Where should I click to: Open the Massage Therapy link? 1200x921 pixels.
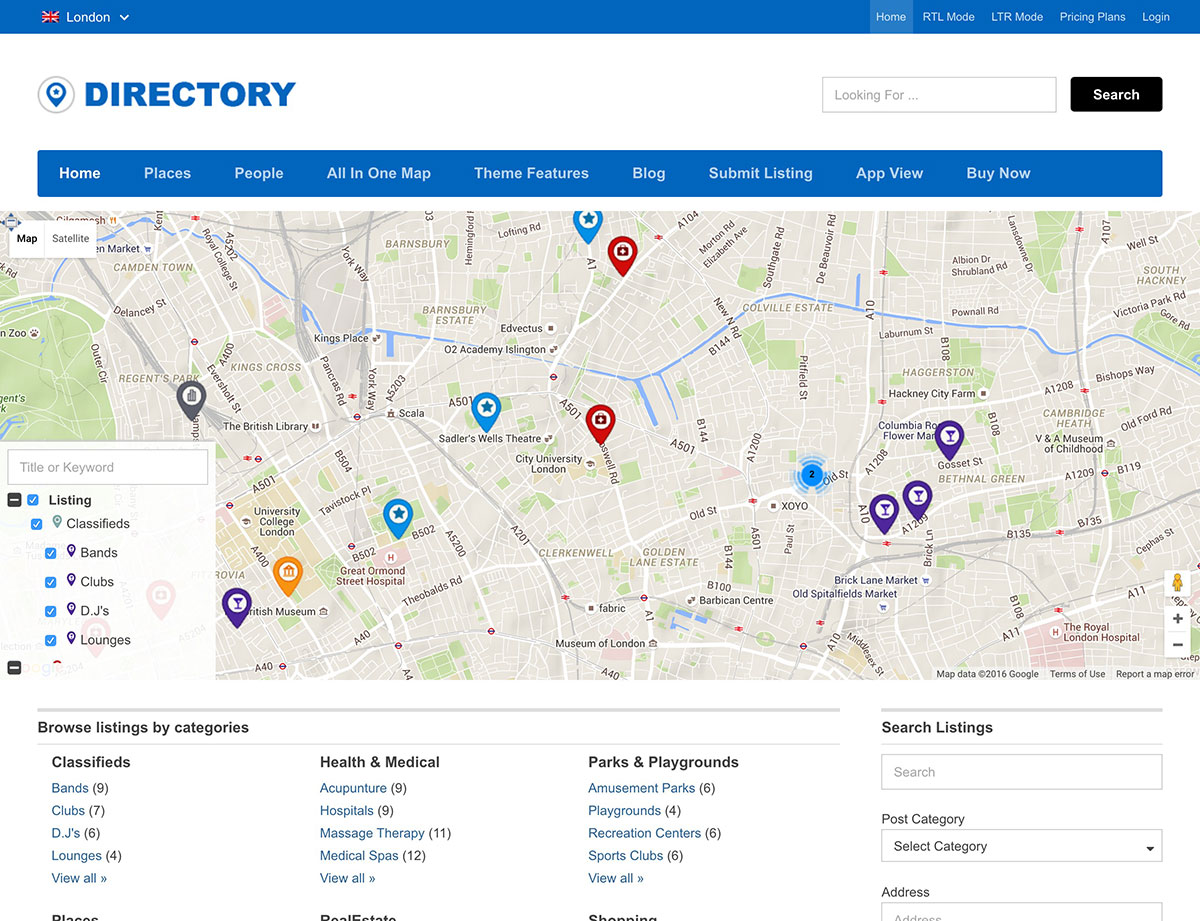(x=372, y=833)
